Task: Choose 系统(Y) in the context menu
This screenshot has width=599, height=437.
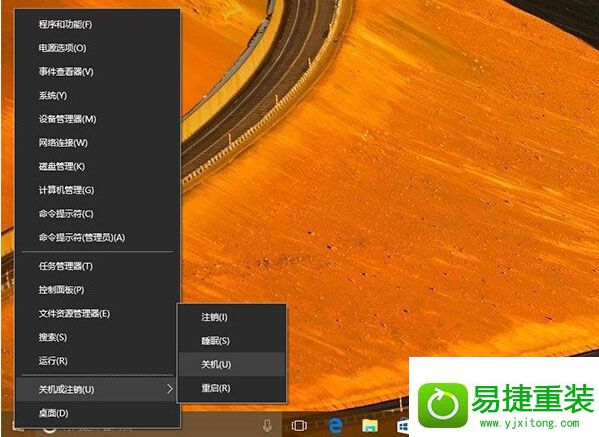Action: pyautogui.click(x=97, y=95)
